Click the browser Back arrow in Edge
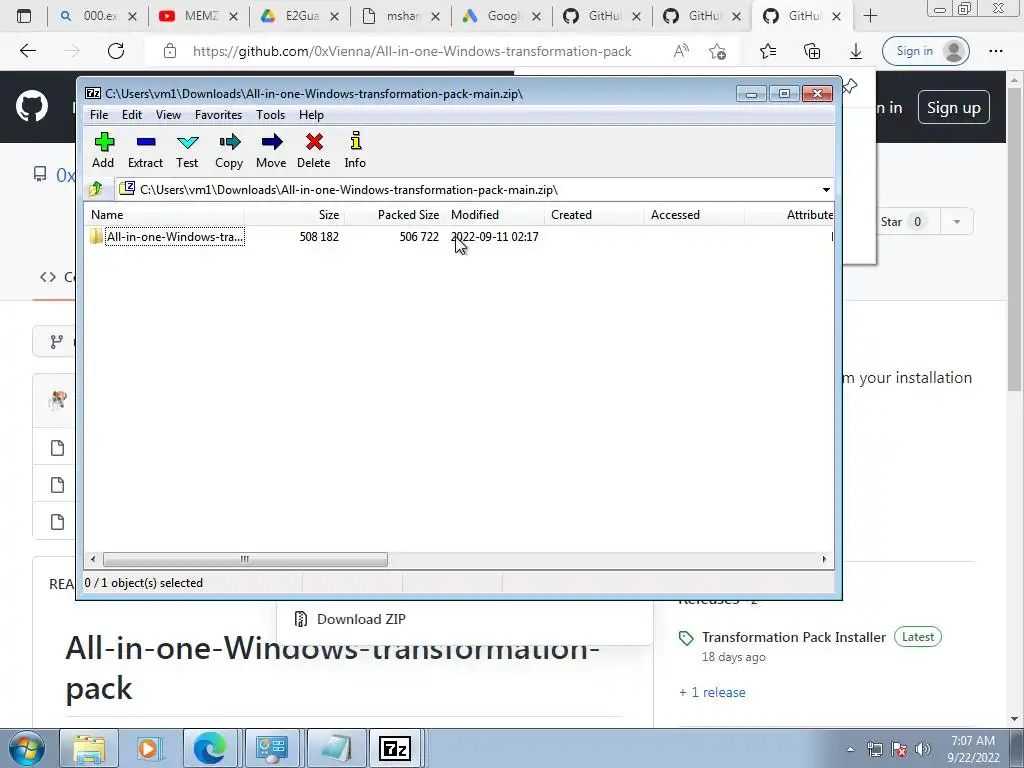The image size is (1024, 768). point(27,51)
